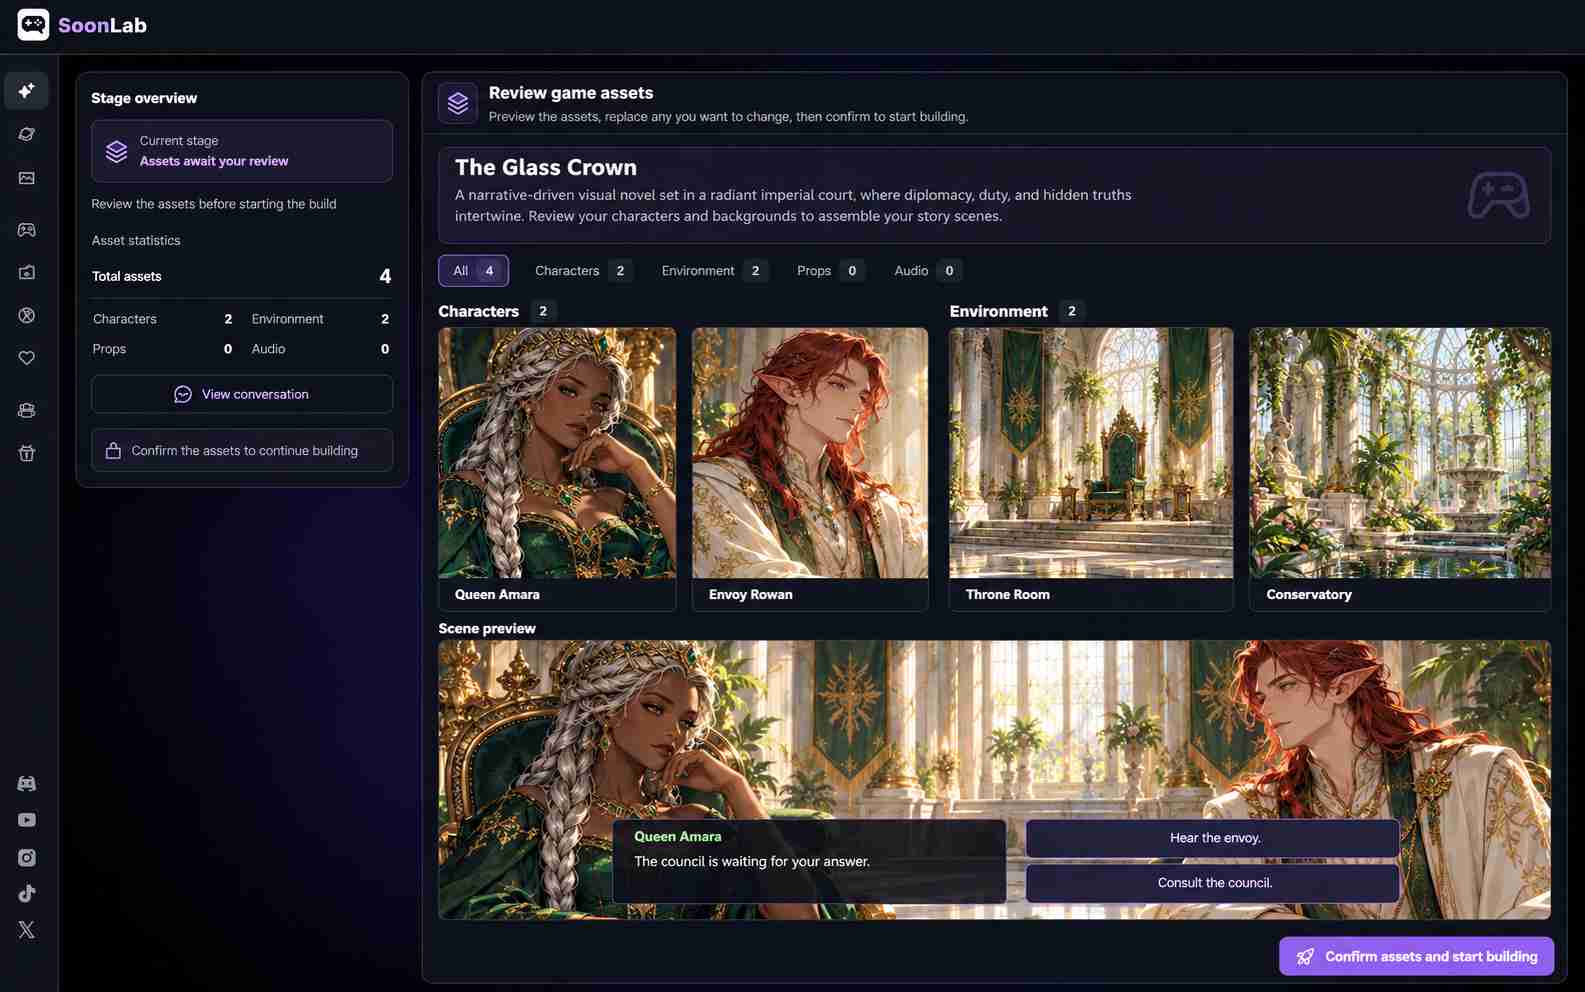Click the 'Assets await your review' status text

214,161
